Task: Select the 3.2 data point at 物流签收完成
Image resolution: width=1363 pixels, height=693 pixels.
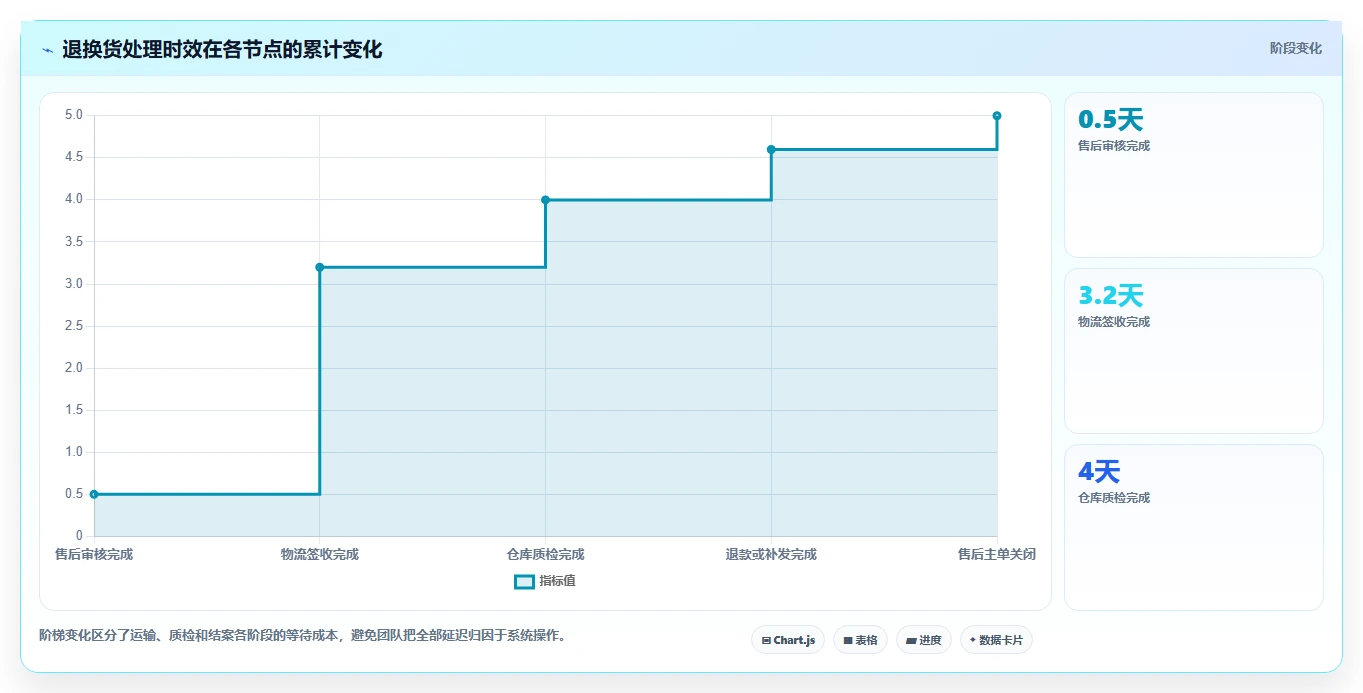Action: [x=320, y=267]
